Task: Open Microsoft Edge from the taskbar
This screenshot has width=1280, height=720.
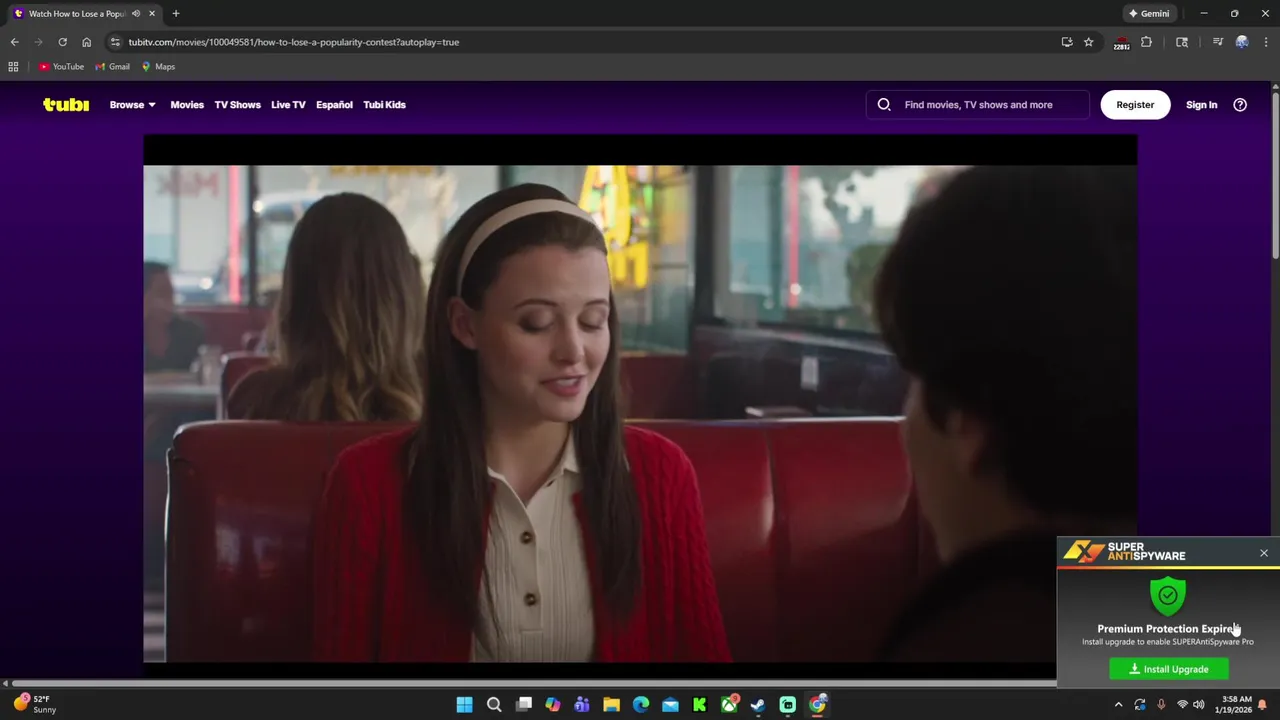Action: [641, 705]
